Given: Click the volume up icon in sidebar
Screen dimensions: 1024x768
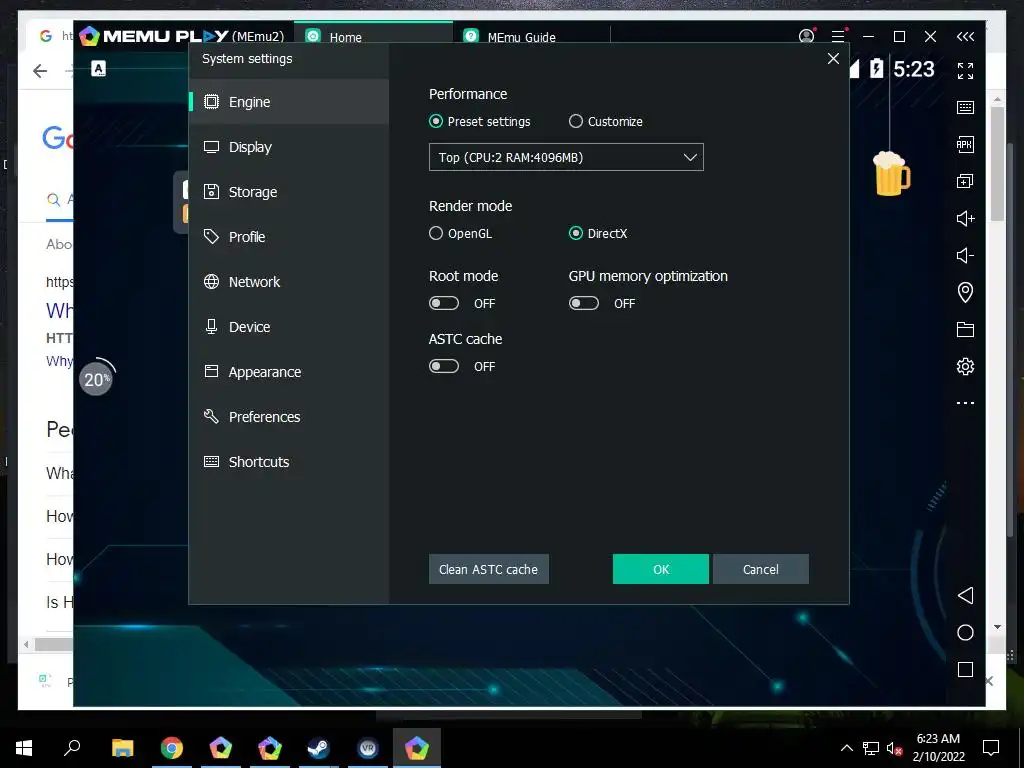Looking at the screenshot, I should [965, 218].
